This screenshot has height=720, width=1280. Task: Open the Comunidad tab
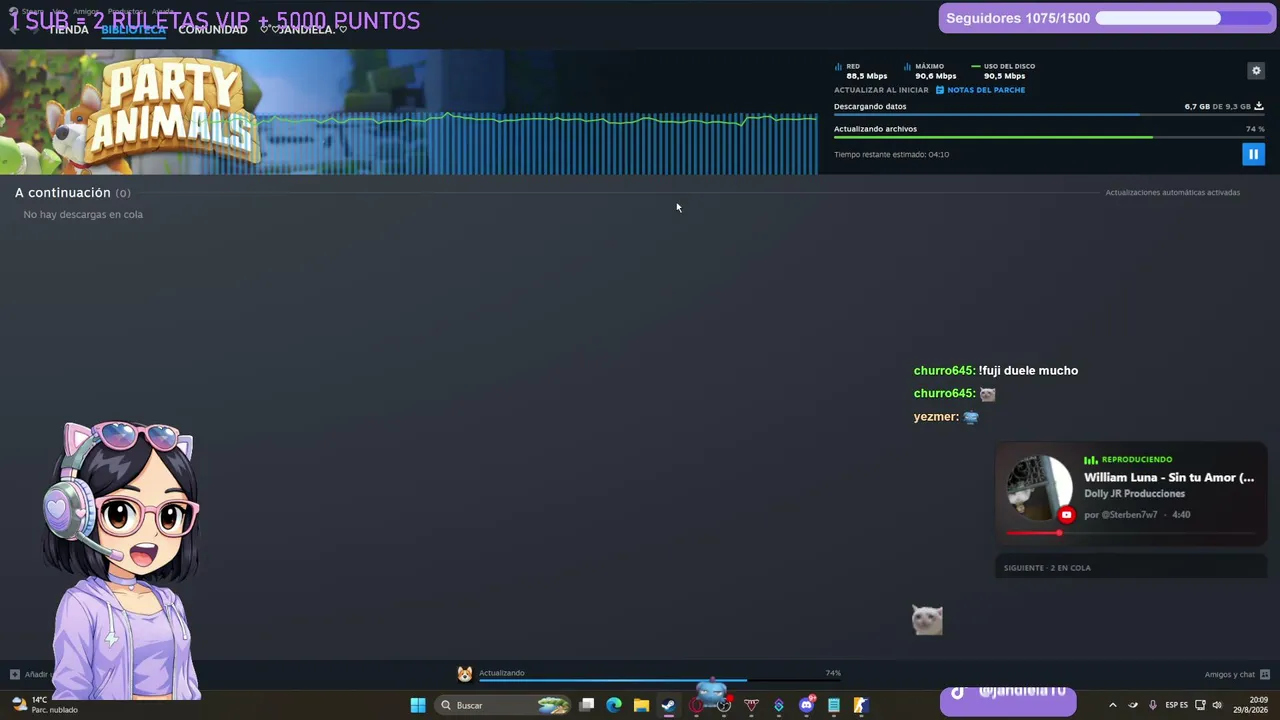point(213,30)
